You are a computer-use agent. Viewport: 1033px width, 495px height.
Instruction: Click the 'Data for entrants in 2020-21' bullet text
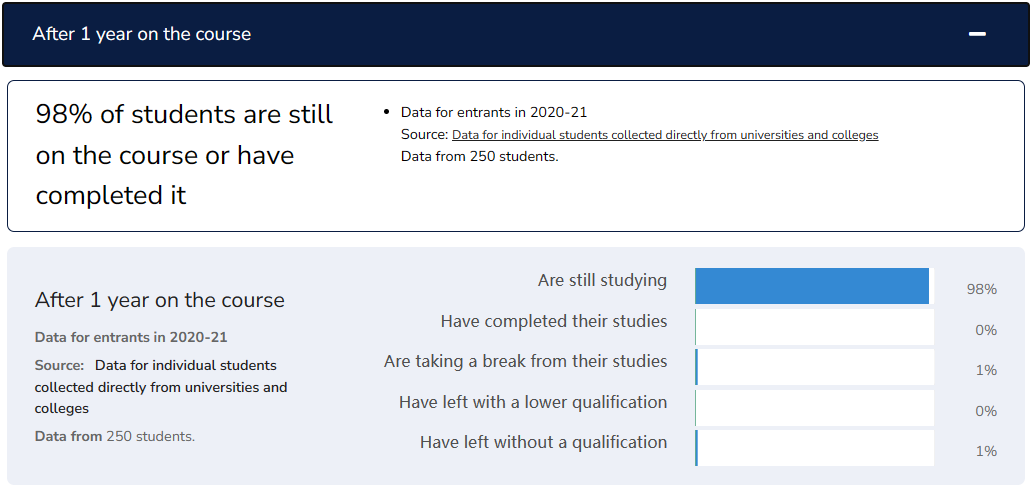[494, 113]
